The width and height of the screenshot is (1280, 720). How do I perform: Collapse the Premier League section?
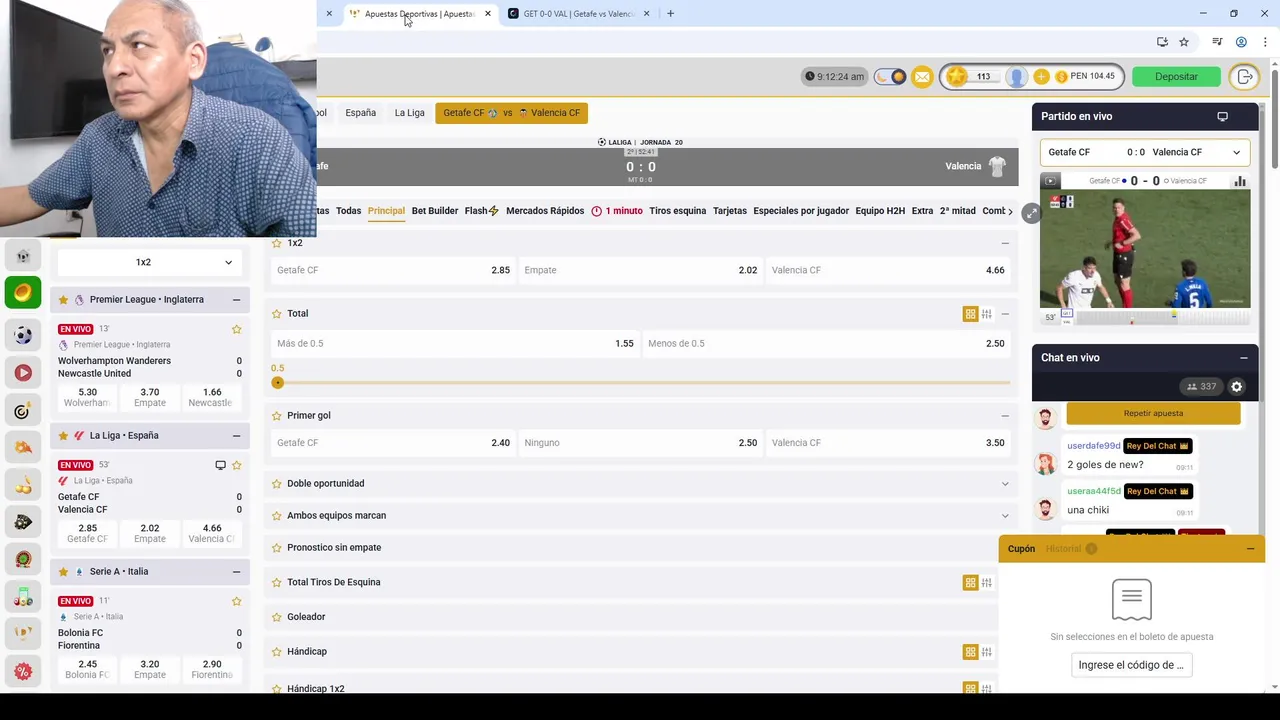pos(236,300)
